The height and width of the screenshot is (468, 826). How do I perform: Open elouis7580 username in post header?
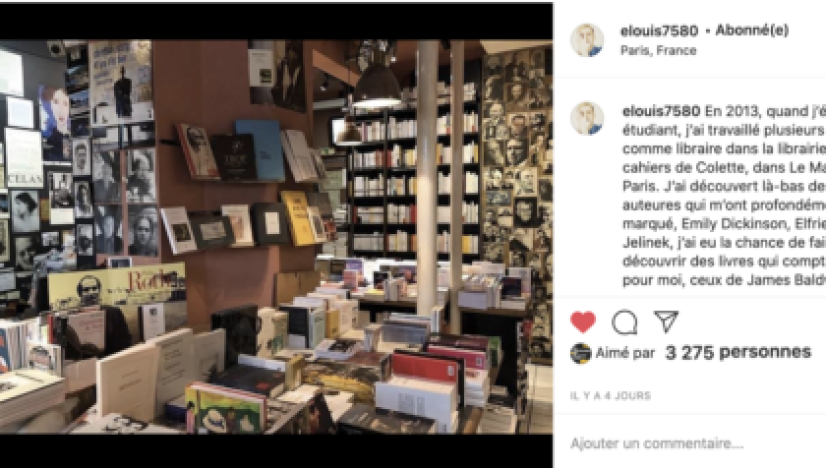(659, 31)
